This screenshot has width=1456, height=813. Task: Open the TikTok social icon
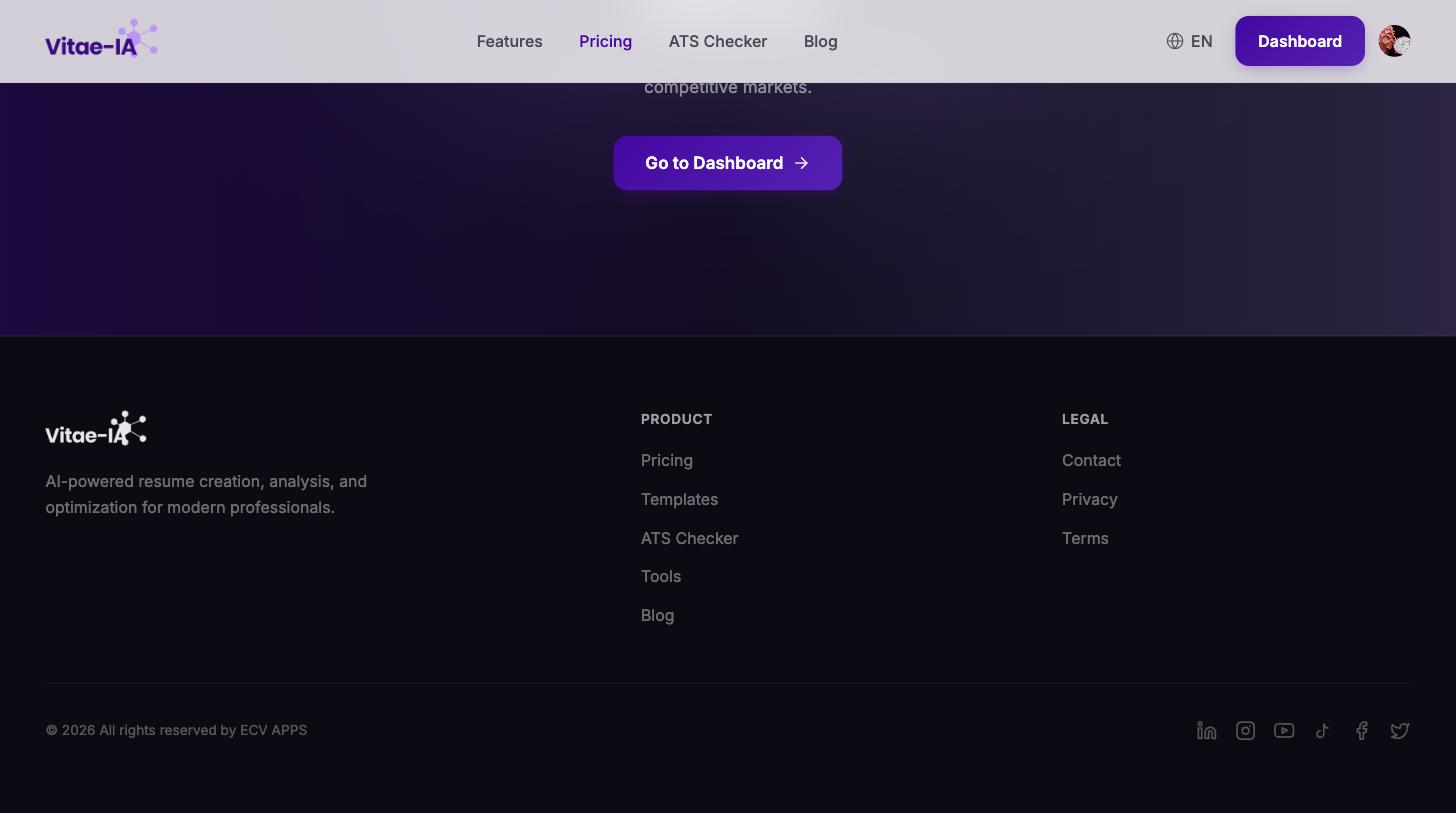pos(1322,731)
